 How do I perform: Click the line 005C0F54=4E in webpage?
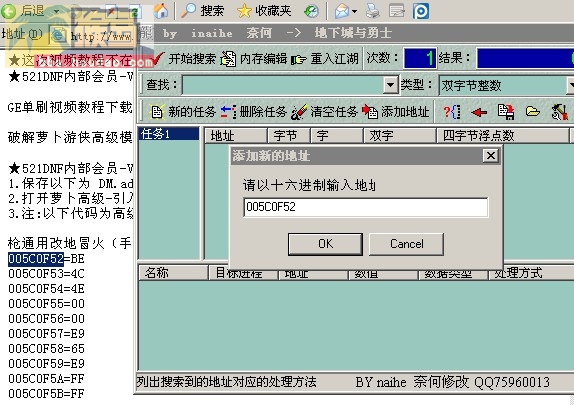pos(46,289)
